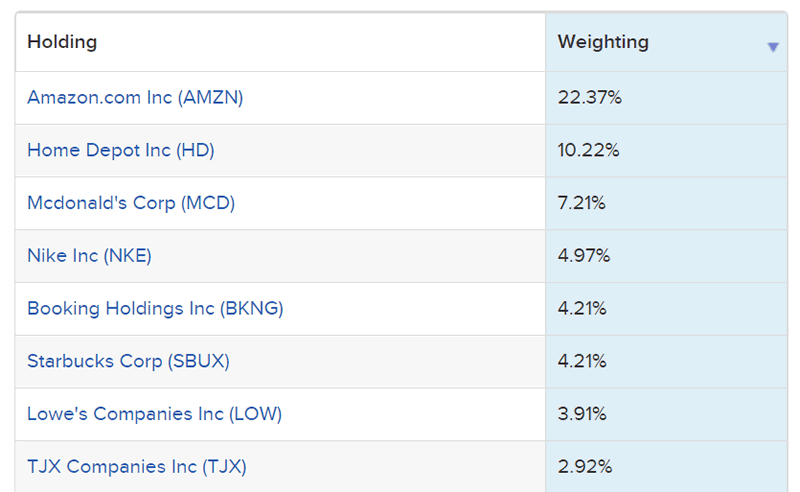
Task: Select TJX's 2.92% weighting cell
Action: tap(584, 466)
